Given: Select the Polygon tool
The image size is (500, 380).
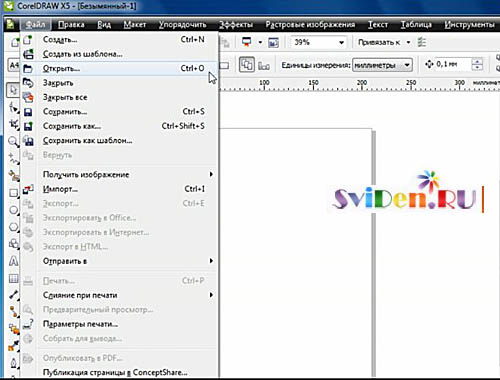Looking at the screenshot, I should coord(13,227).
